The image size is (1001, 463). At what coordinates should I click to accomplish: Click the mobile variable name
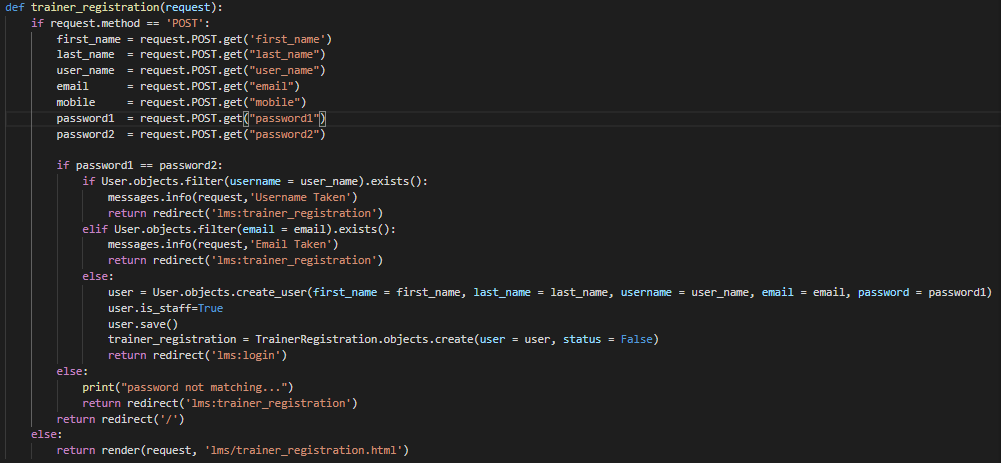(76, 102)
